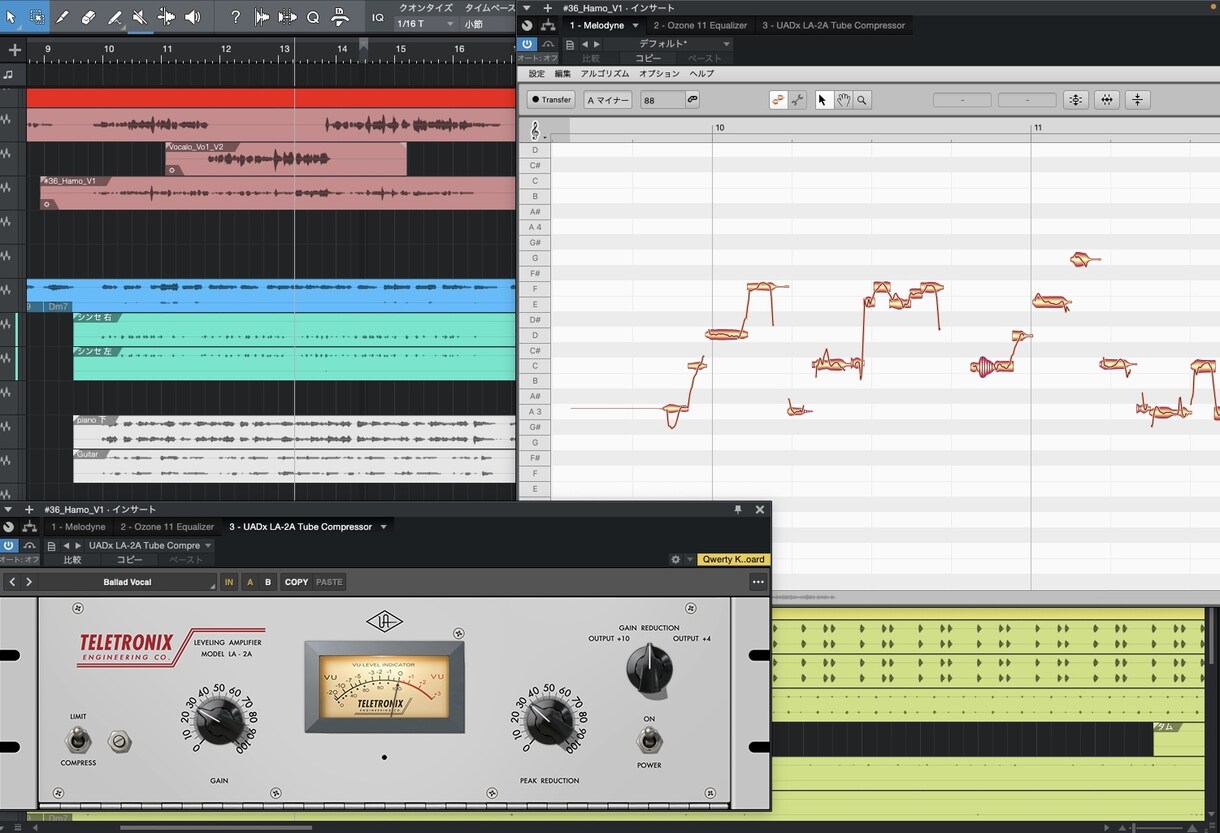The height and width of the screenshot is (833, 1220).
Task: Open the デフォルト preset dropdown
Action: click(670, 44)
